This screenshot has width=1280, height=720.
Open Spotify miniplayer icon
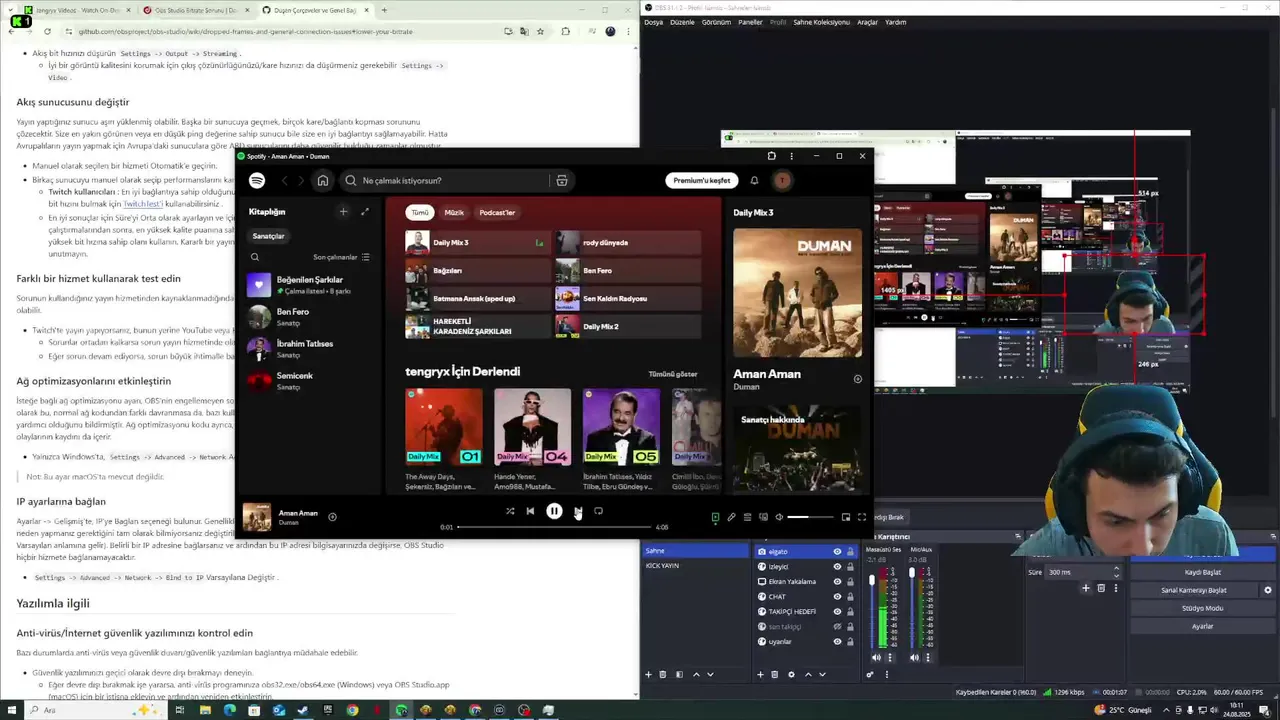[845, 517]
